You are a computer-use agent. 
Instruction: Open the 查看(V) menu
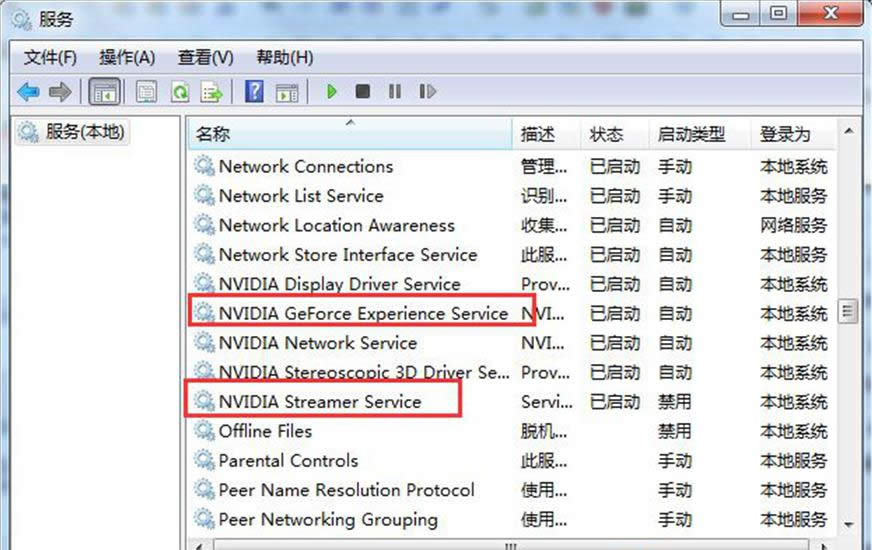click(205, 57)
